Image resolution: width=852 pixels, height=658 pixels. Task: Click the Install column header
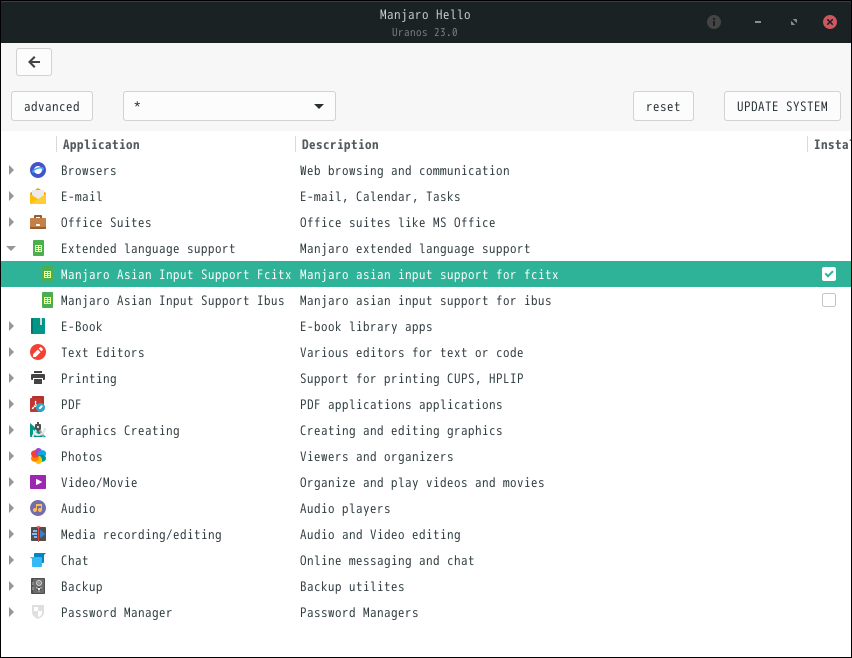click(830, 145)
